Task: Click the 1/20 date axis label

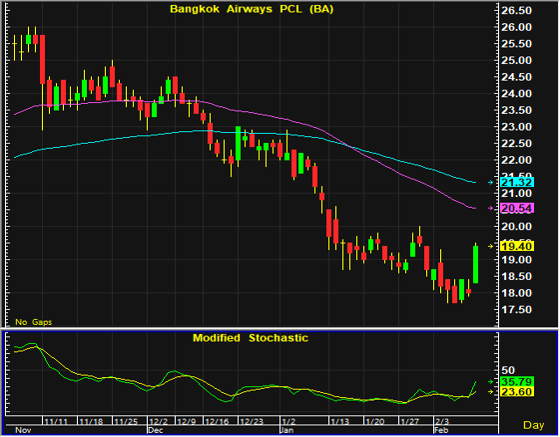Action: (375, 422)
